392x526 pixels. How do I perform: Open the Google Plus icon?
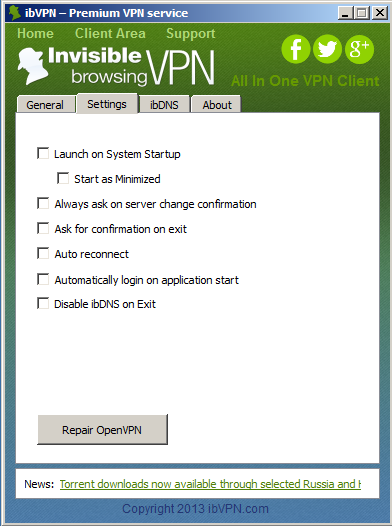click(359, 49)
